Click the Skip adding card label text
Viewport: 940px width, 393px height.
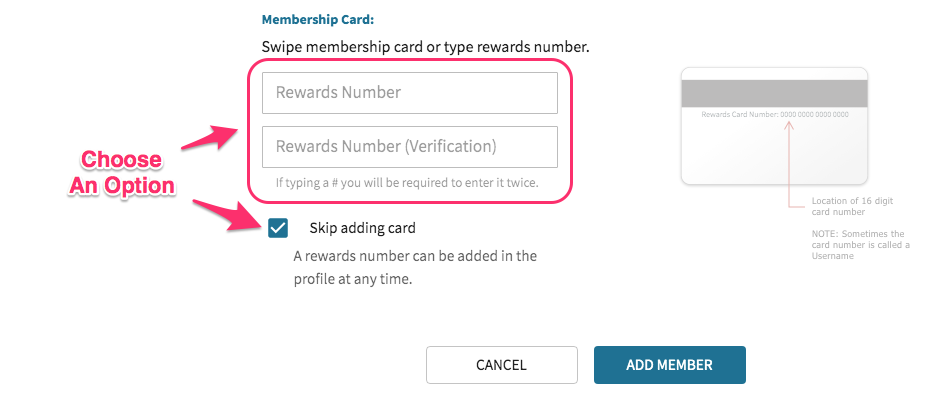(363, 228)
